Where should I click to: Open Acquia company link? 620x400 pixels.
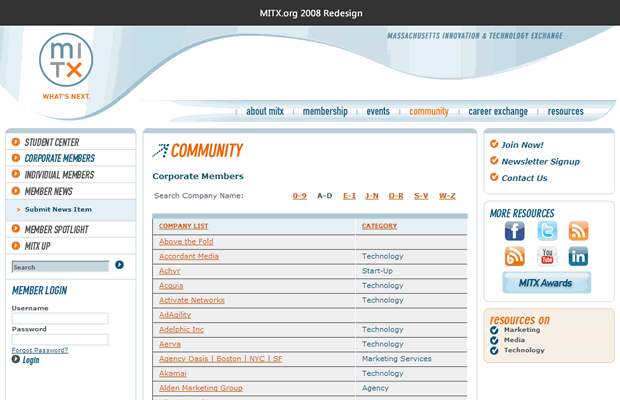pos(171,285)
